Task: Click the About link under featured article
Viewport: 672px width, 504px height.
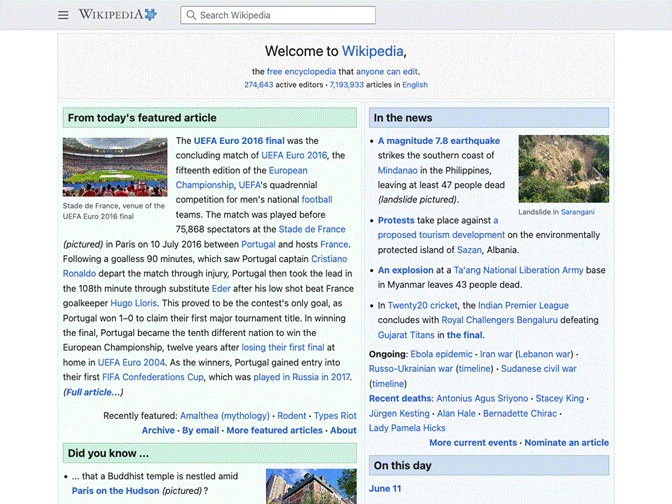Action: 343,430
